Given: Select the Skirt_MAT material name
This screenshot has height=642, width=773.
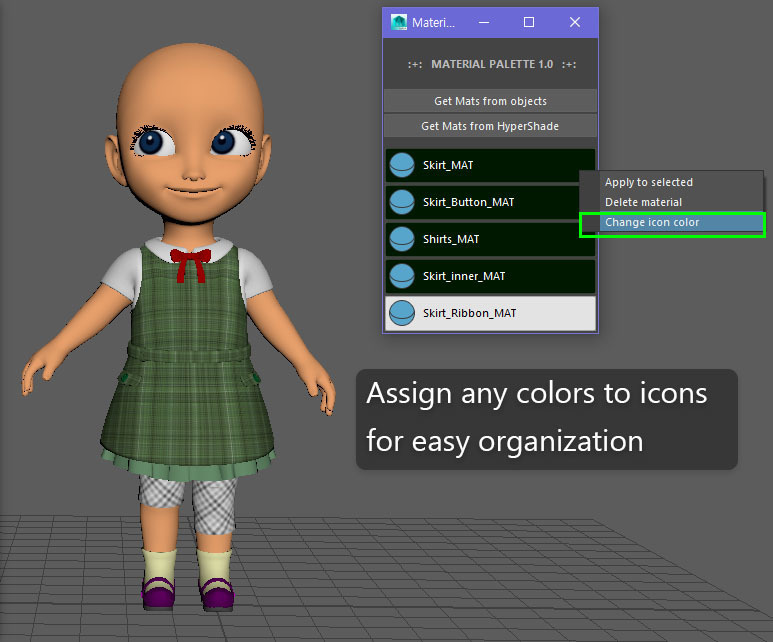Looking at the screenshot, I should [x=448, y=165].
